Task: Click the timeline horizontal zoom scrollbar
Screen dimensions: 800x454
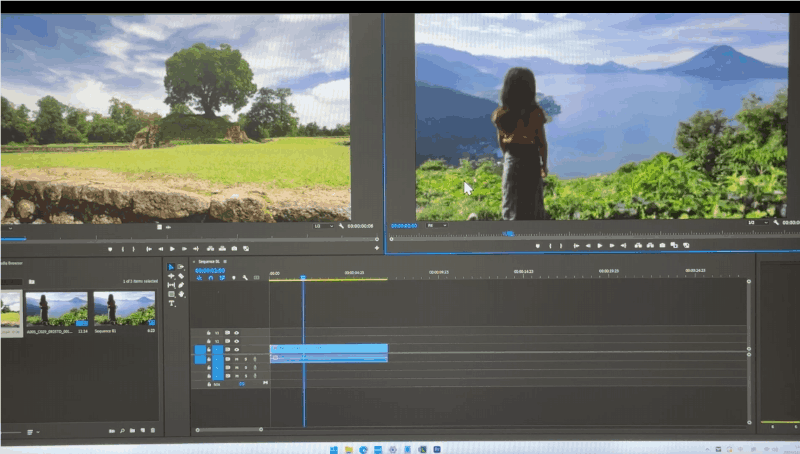Action: point(229,430)
